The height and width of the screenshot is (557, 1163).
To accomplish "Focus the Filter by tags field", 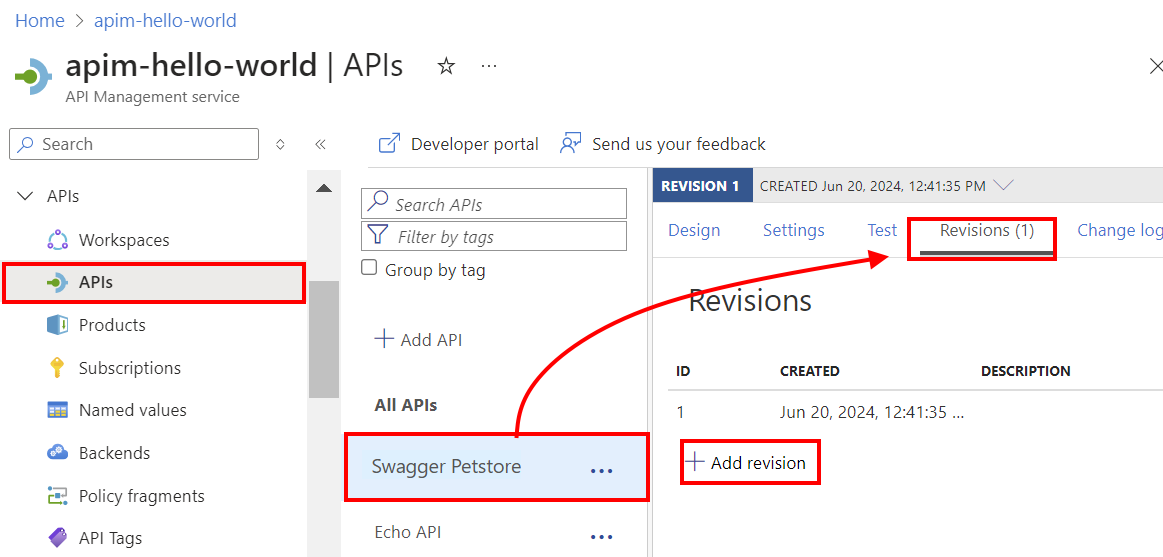I will coord(494,236).
